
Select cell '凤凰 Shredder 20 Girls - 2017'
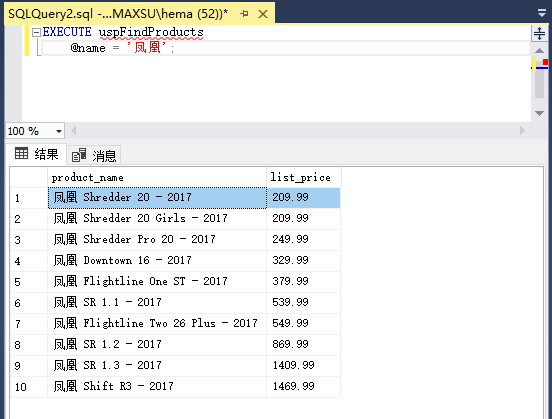[x=157, y=219]
